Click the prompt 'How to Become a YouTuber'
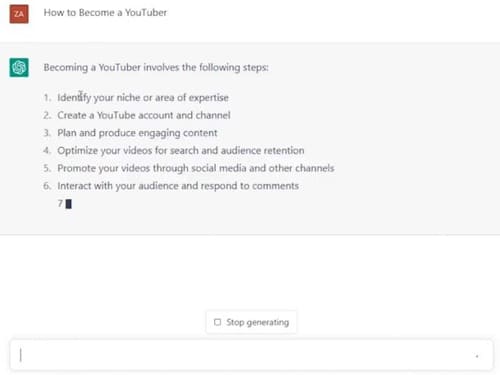 click(105, 13)
